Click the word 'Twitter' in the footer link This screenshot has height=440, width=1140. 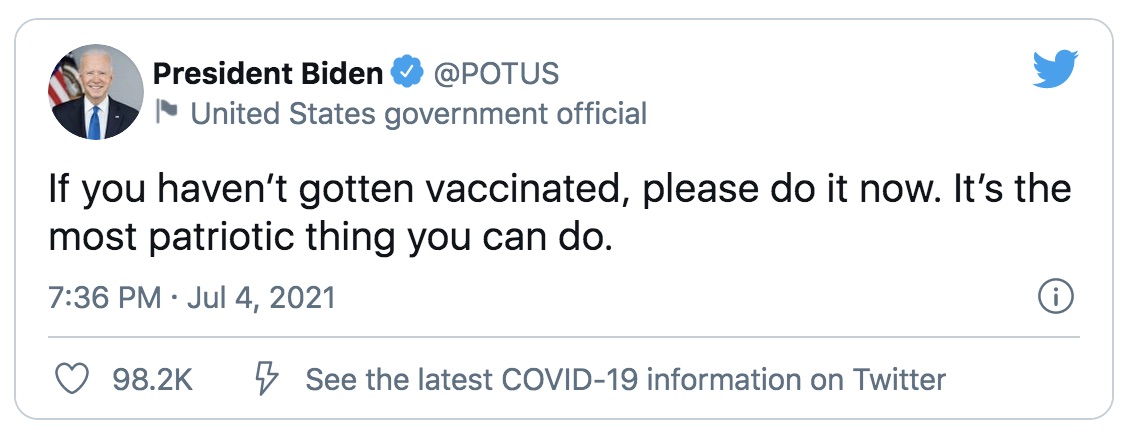coord(898,380)
